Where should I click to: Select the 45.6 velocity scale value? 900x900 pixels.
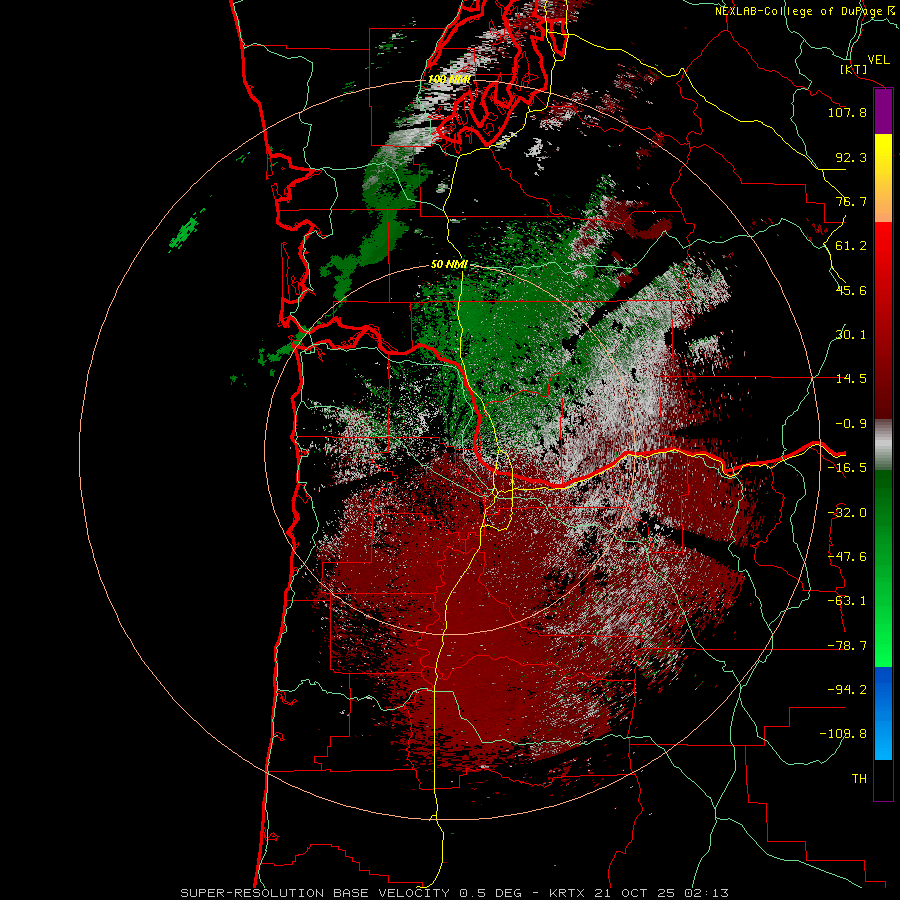(850, 290)
